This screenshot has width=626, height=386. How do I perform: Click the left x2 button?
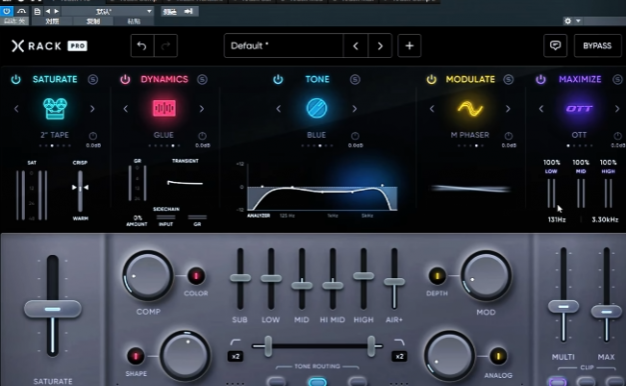(x=235, y=356)
